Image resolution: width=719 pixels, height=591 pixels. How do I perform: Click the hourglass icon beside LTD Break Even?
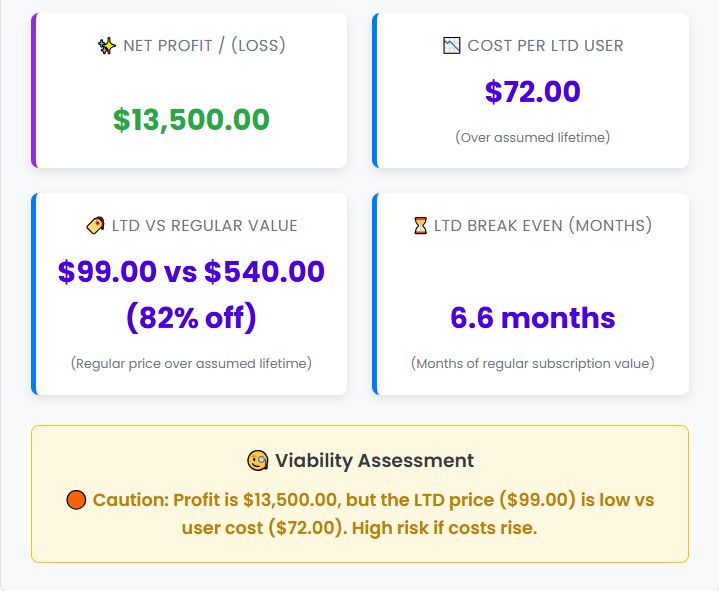(x=420, y=226)
